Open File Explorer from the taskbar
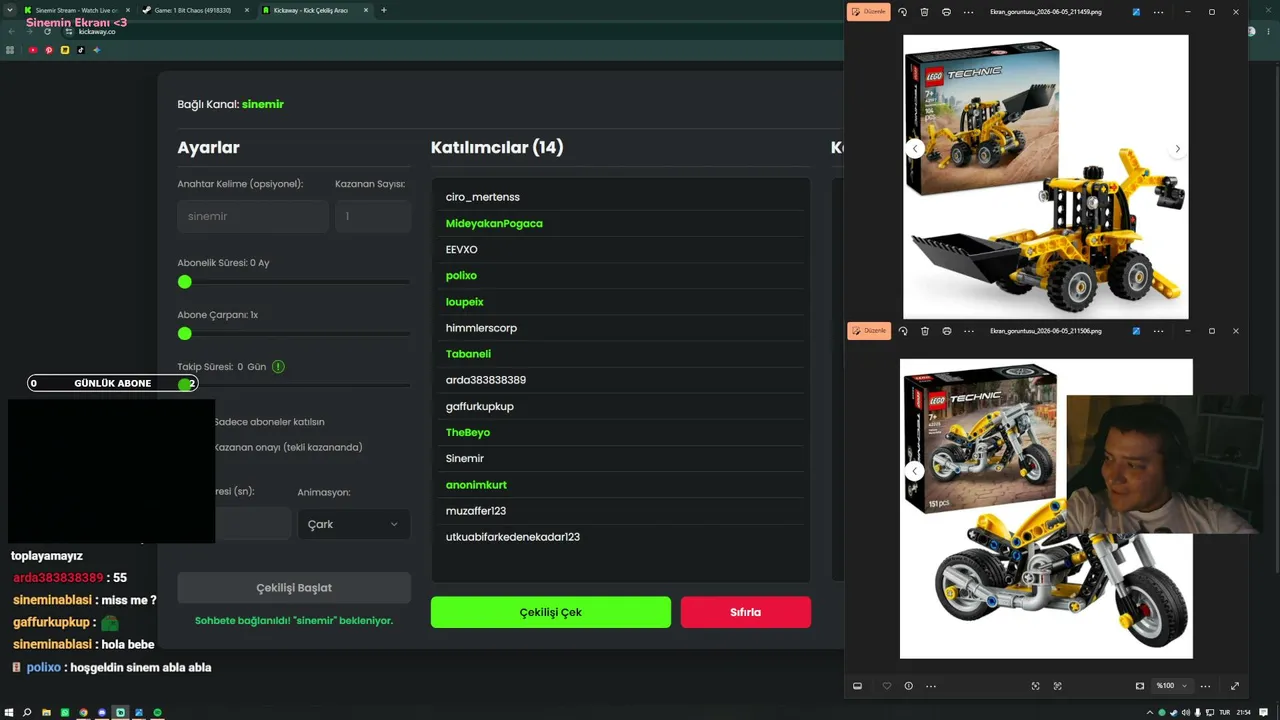The width and height of the screenshot is (1280, 720). [46, 712]
